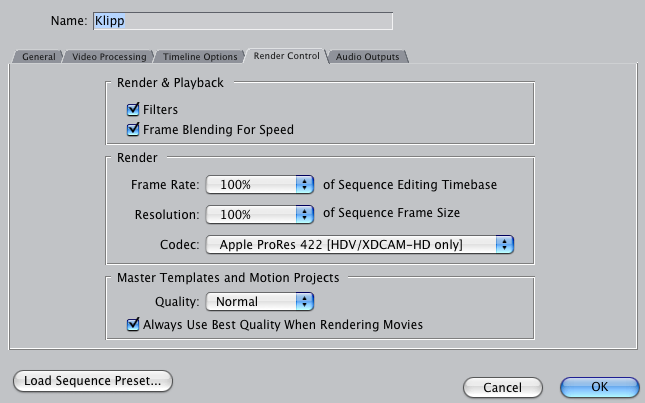The image size is (645, 403).
Task: Switch to the Audio Outputs tab
Action: (x=367, y=57)
